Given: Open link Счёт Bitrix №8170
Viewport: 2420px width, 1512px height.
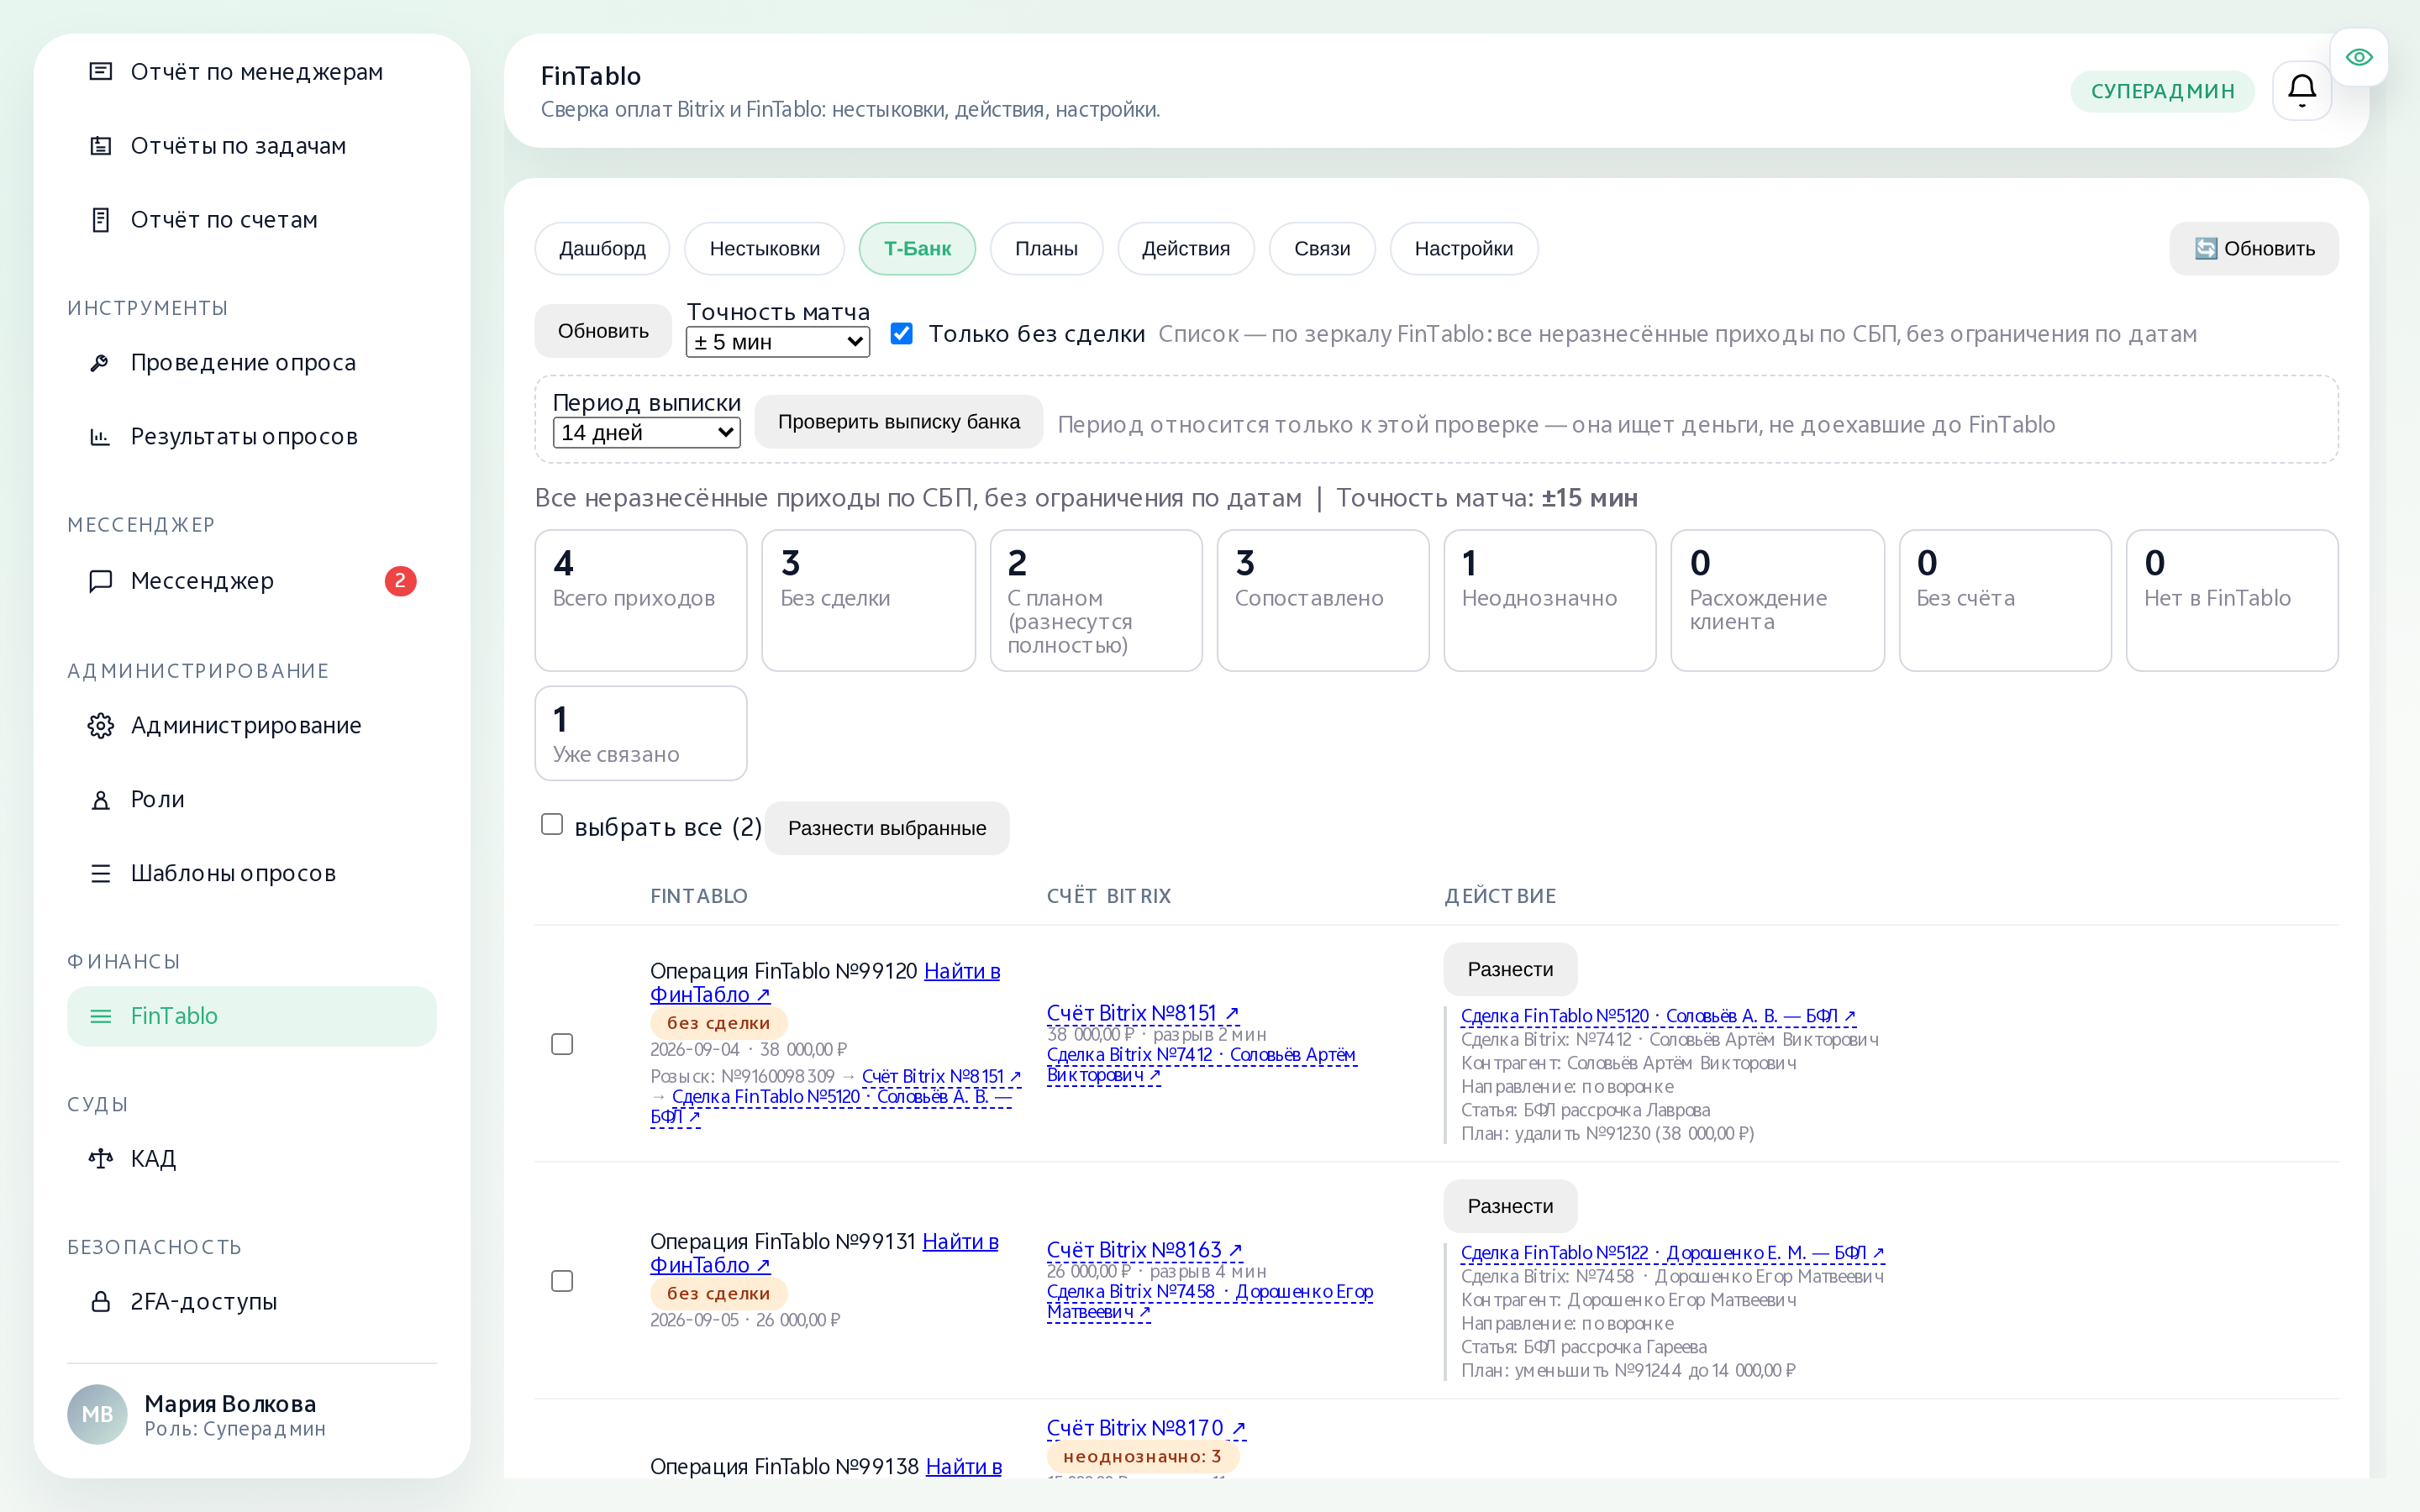Looking at the screenshot, I should pos(1146,1428).
